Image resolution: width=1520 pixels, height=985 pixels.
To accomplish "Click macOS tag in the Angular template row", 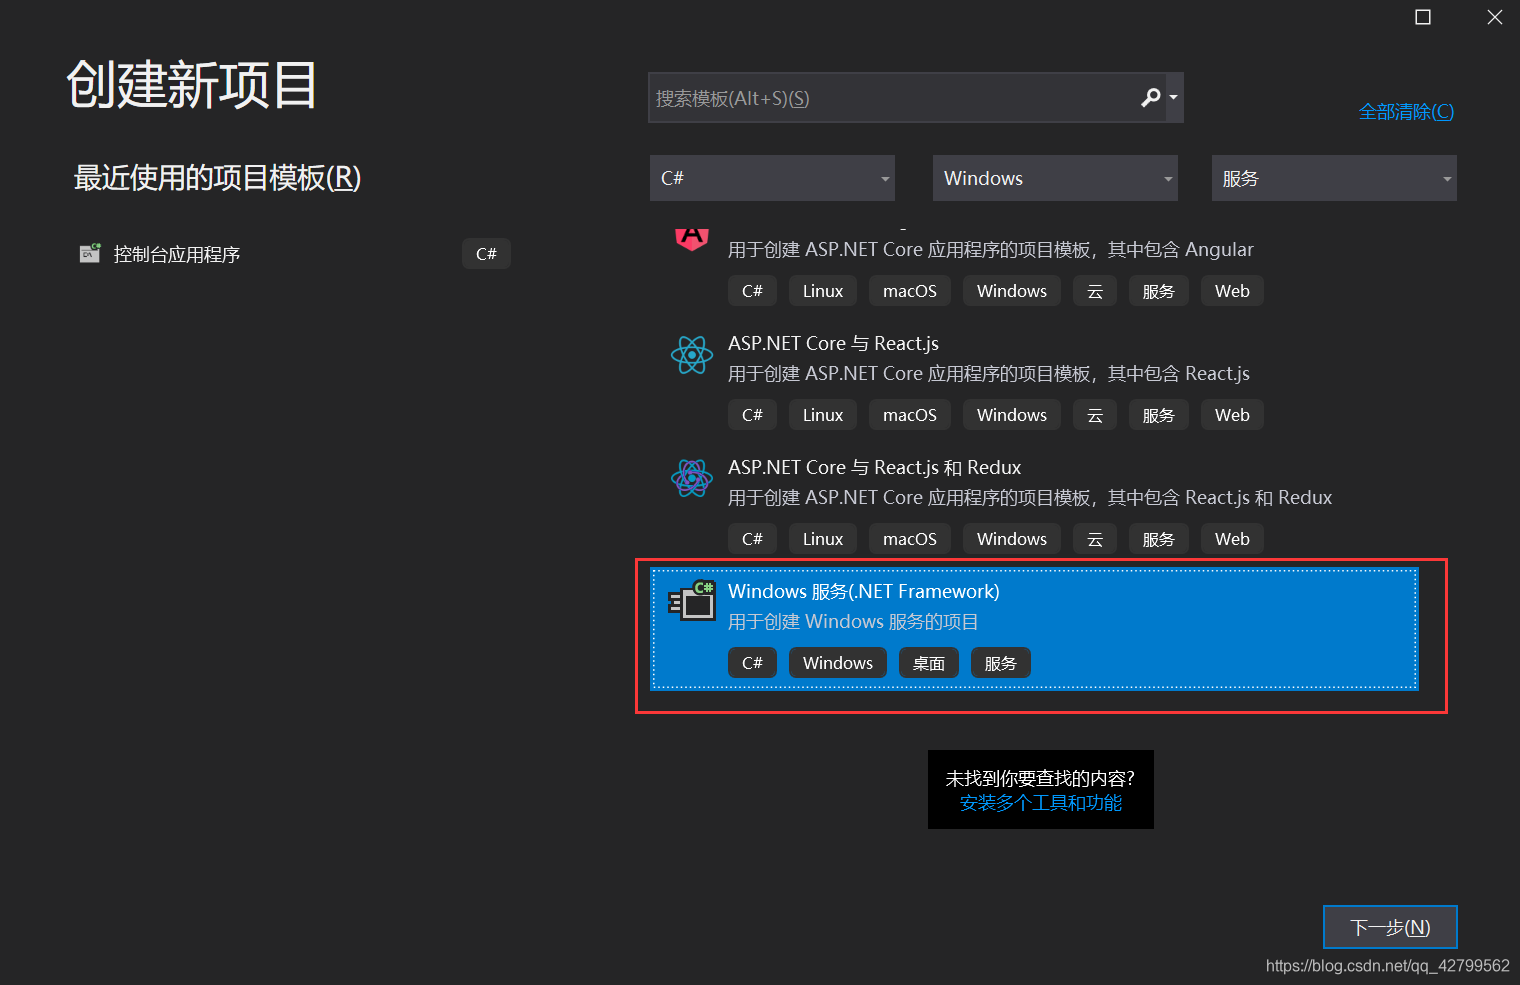I will tap(910, 291).
